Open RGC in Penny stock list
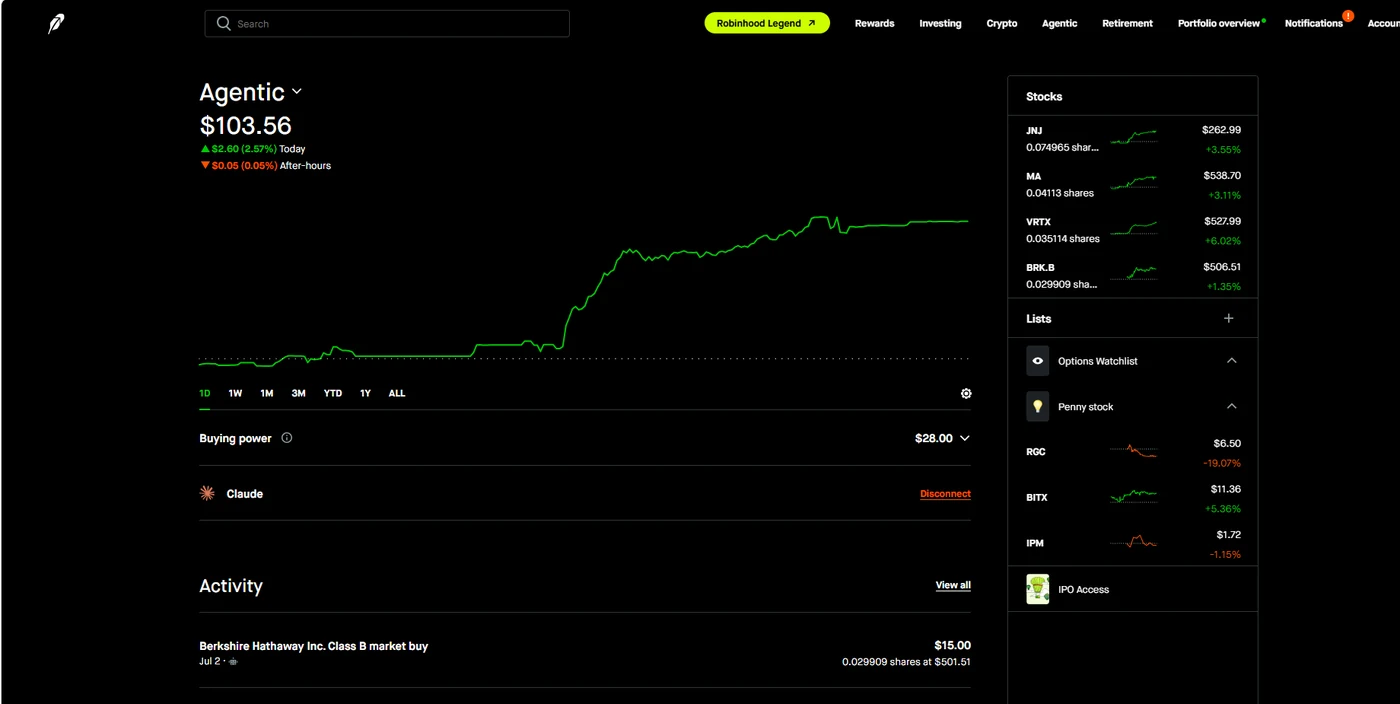This screenshot has width=1400, height=704. 1133,452
